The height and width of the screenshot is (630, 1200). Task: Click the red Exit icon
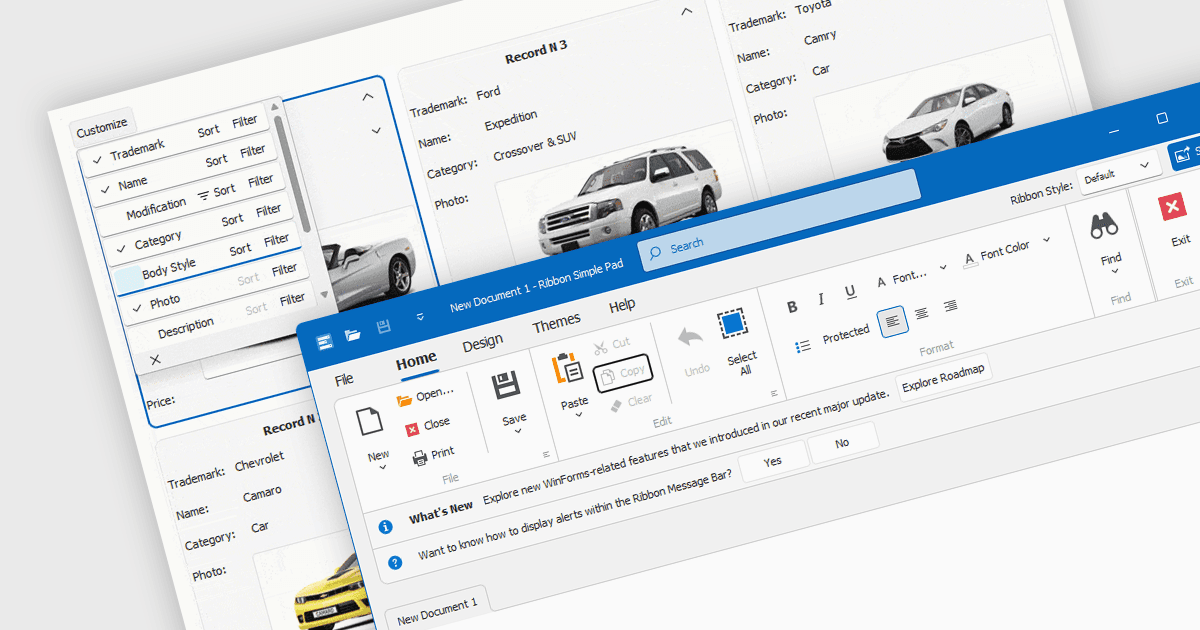(1172, 208)
